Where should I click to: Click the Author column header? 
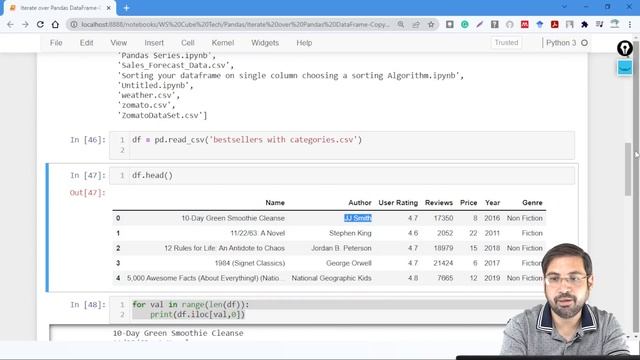click(360, 203)
